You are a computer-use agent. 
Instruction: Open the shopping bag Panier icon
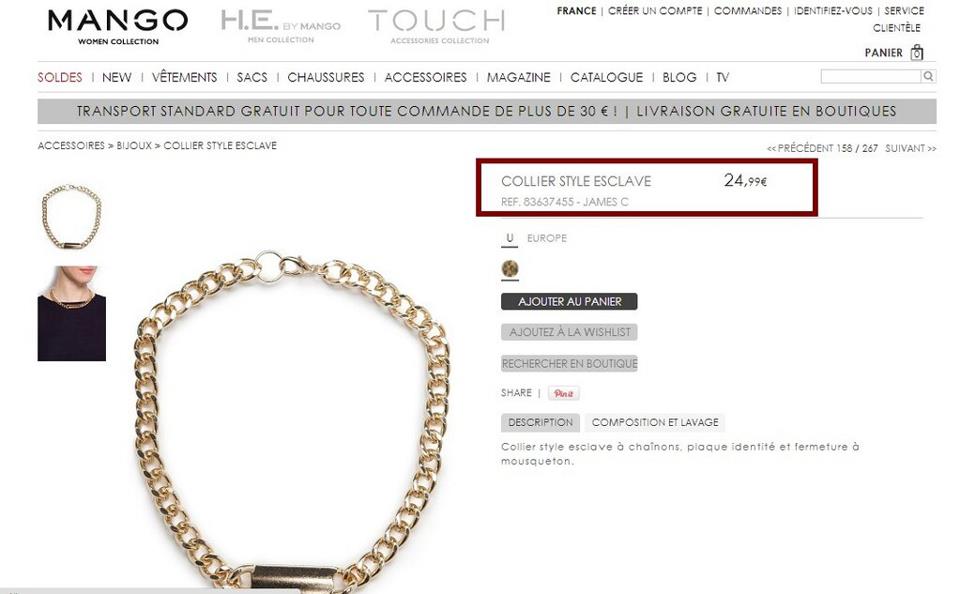coord(916,53)
